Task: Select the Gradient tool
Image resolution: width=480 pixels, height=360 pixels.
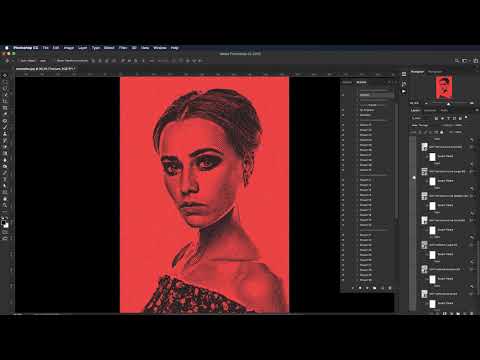Action: pyautogui.click(x=5, y=153)
